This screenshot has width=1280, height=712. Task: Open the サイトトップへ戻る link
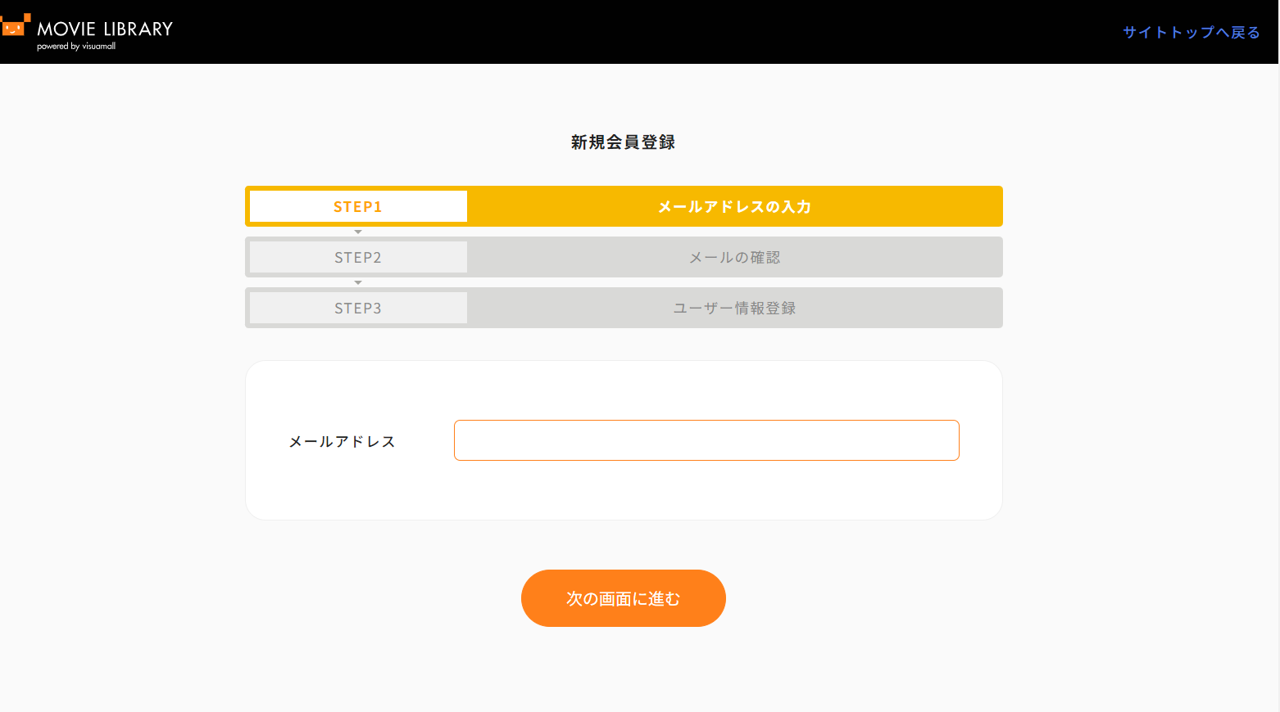pos(1191,32)
